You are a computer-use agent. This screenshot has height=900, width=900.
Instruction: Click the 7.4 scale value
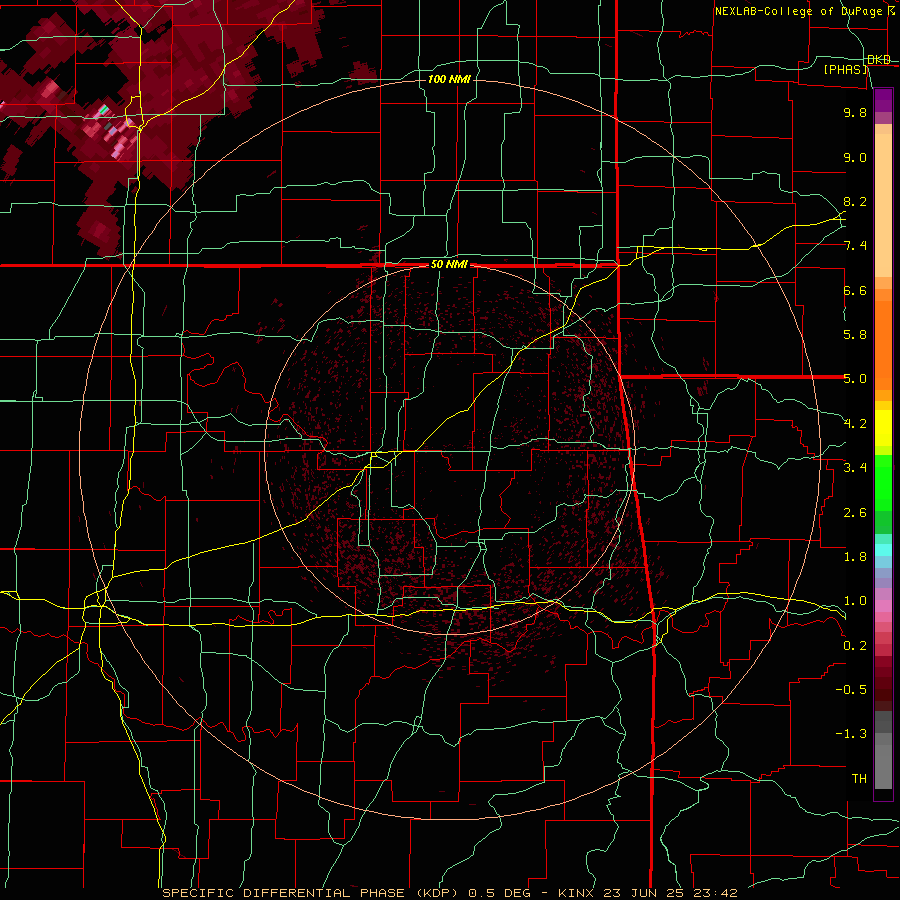[x=855, y=246]
